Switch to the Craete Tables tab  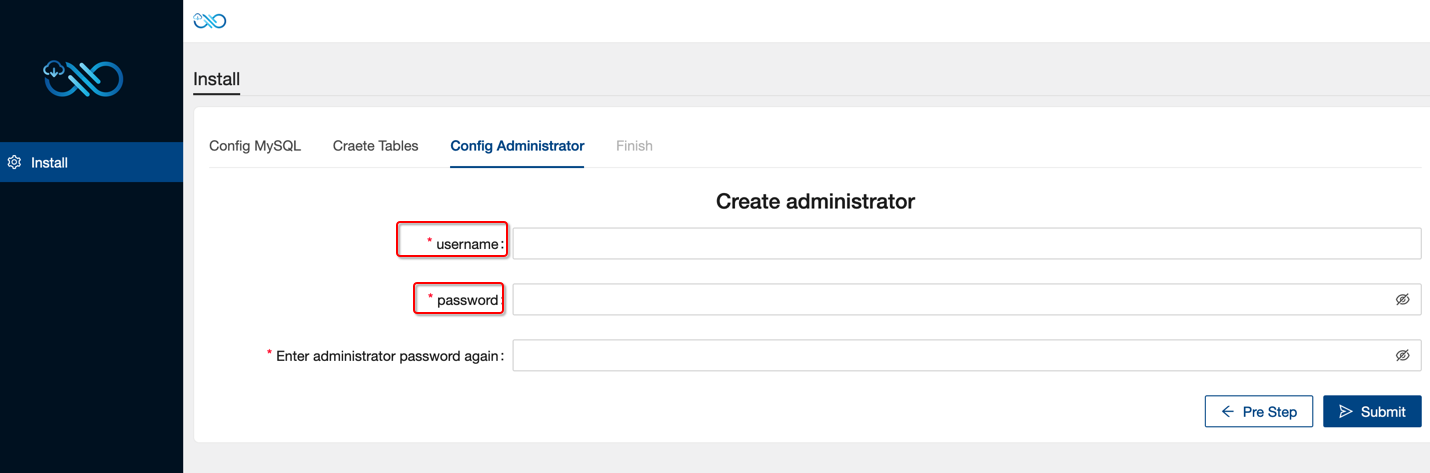point(376,146)
